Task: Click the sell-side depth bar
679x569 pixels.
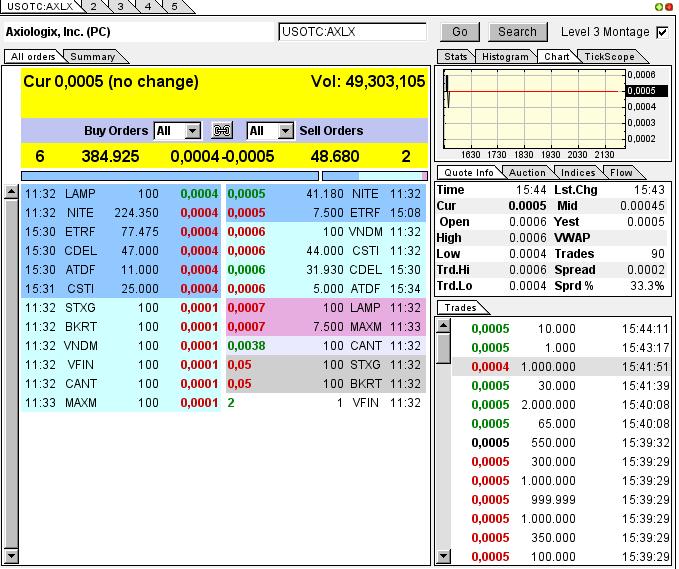Action: pyautogui.click(x=375, y=176)
